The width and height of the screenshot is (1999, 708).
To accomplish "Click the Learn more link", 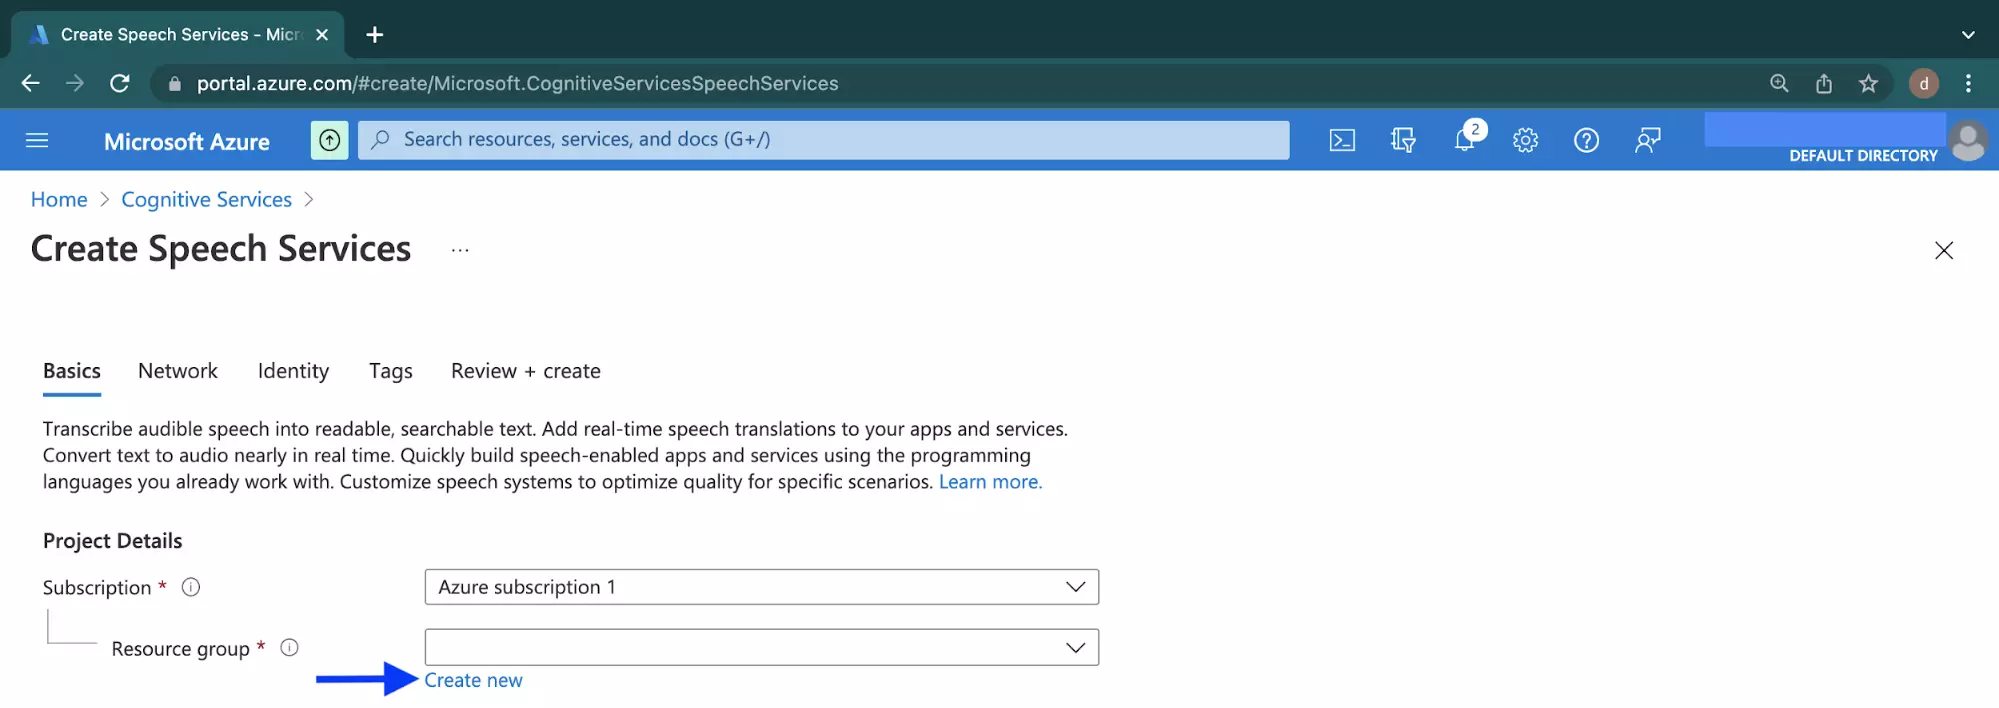I will (990, 482).
